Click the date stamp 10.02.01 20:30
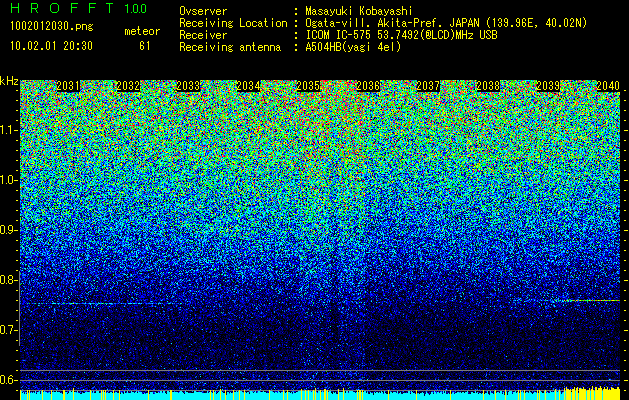The width and height of the screenshot is (629, 400). [x=52, y=46]
